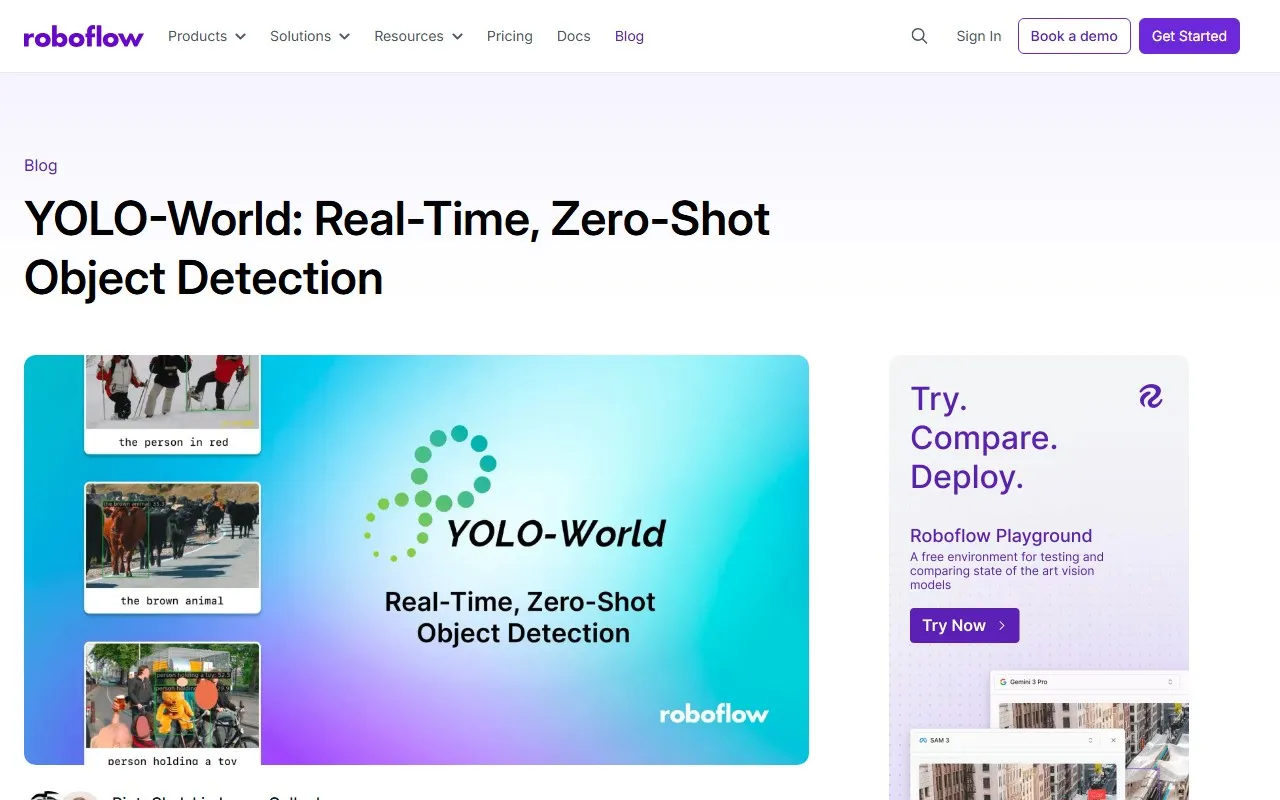
Task: Expand the Products dropdown
Action: click(x=206, y=36)
